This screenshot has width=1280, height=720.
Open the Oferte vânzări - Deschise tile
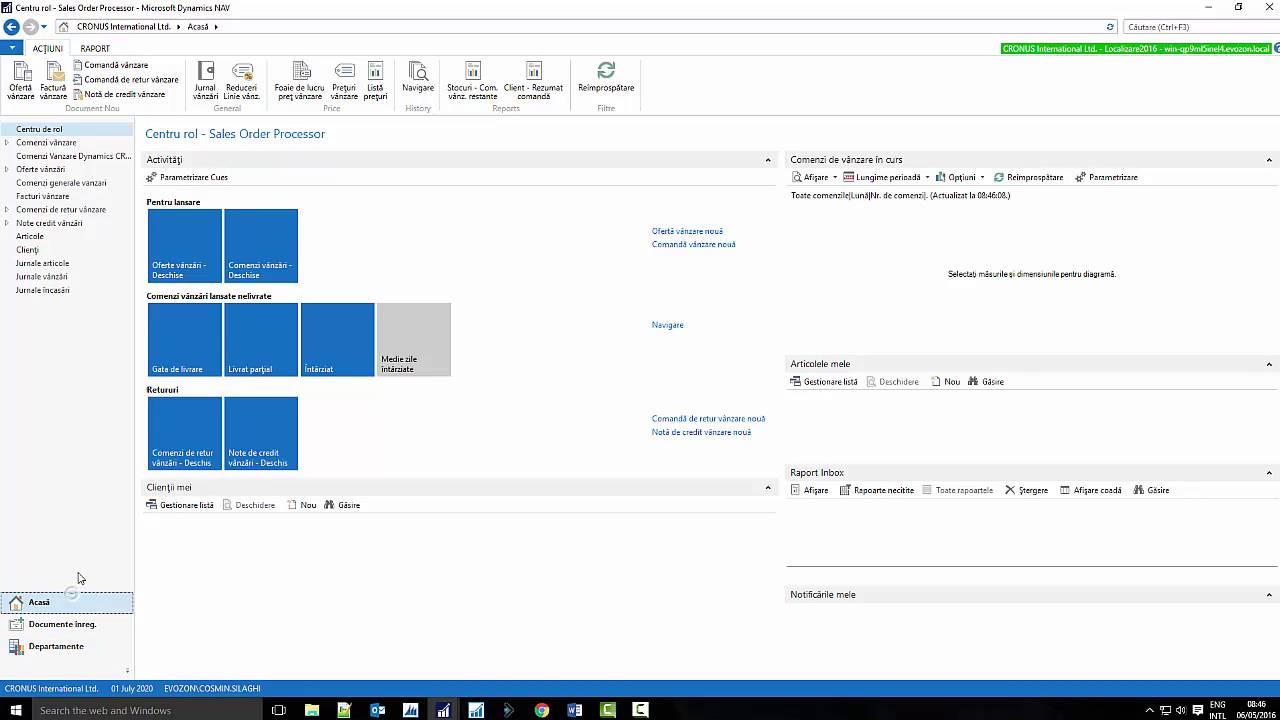point(185,246)
